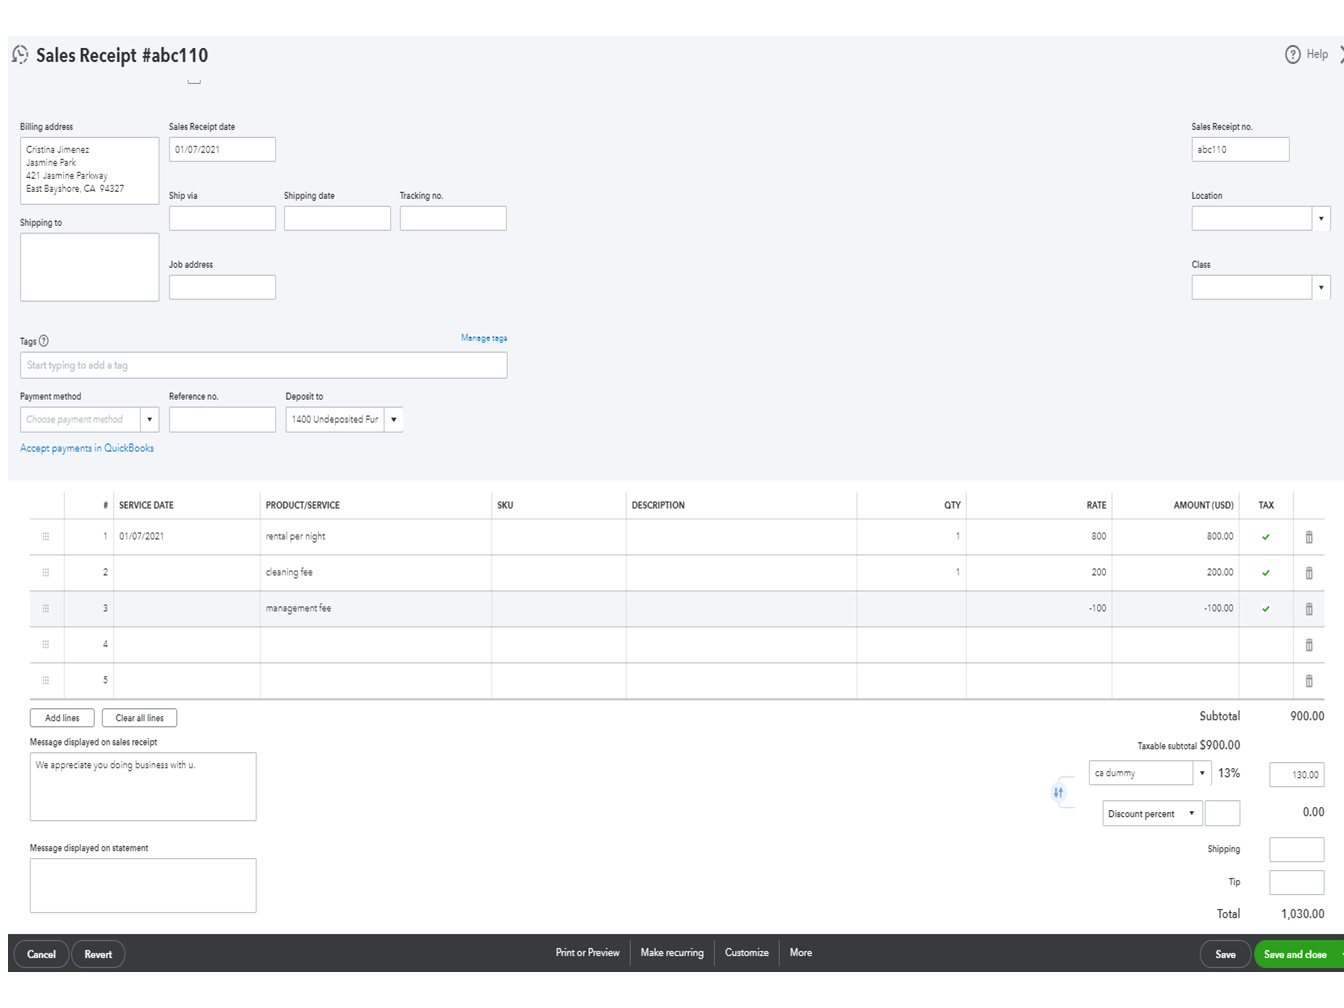Image resolution: width=1344 pixels, height=1008 pixels.
Task: Open Customize in the footer bar
Action: 747,953
